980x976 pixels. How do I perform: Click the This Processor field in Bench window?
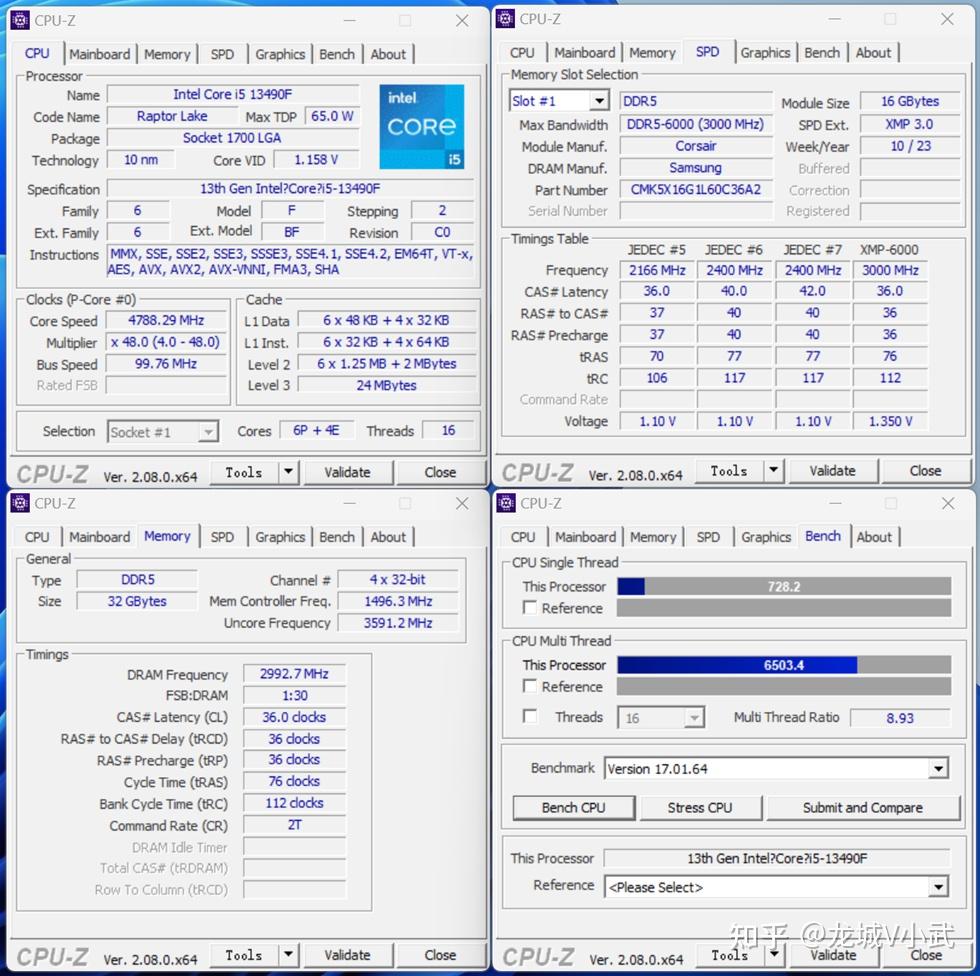[x=777, y=859]
